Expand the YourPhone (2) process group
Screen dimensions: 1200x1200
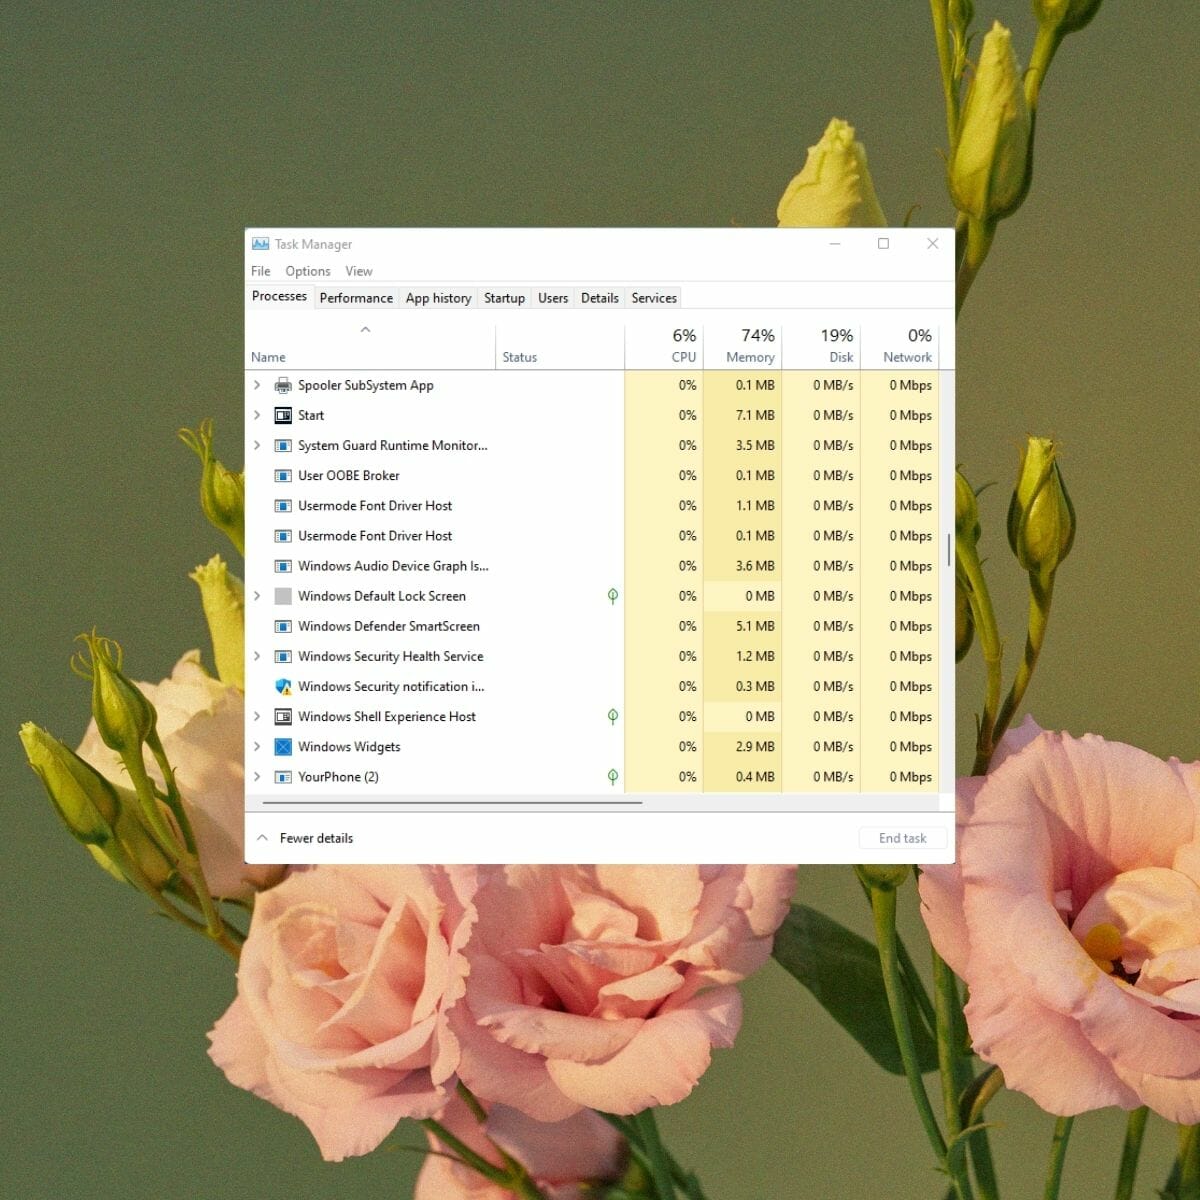(257, 777)
